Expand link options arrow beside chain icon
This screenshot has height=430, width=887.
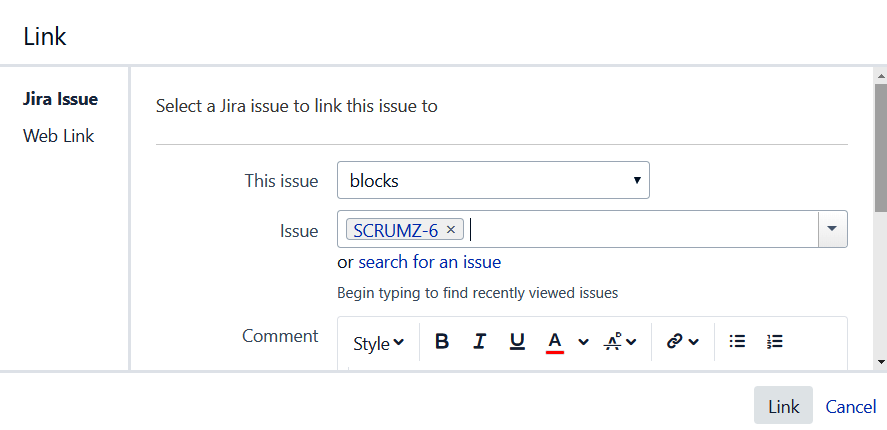click(694, 342)
